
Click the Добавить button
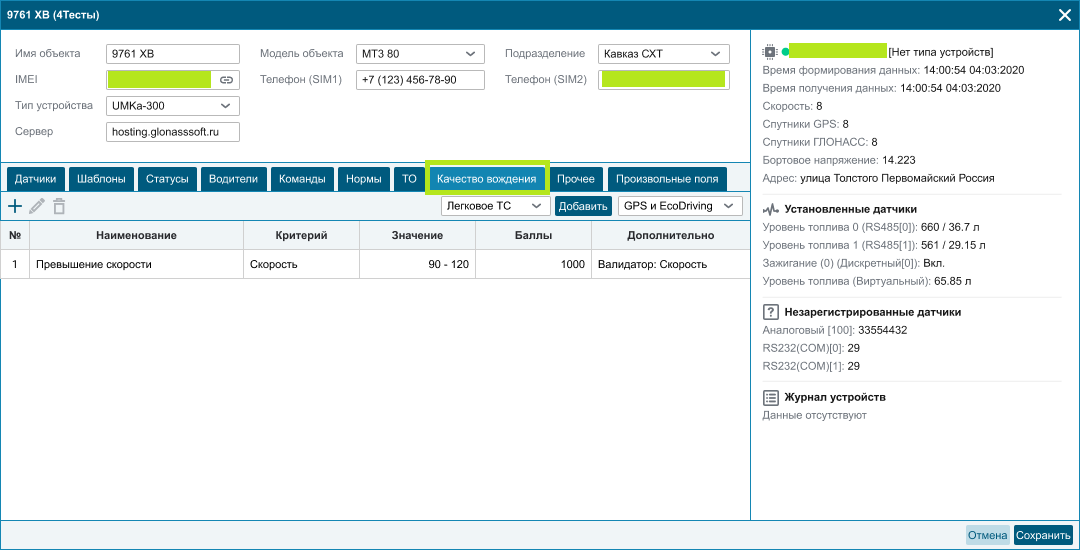point(583,205)
